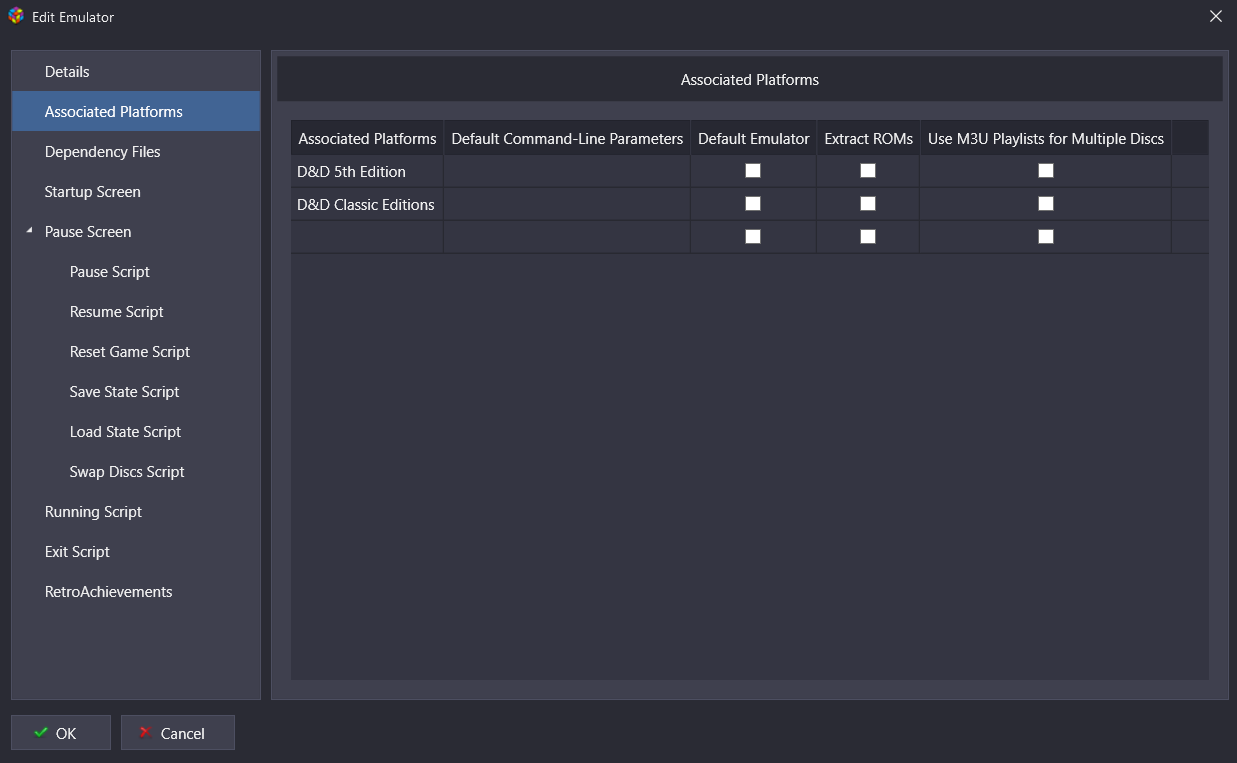This screenshot has height=763, width=1237.
Task: Check M3U Playlists box in the empty new row
Action: click(1046, 237)
